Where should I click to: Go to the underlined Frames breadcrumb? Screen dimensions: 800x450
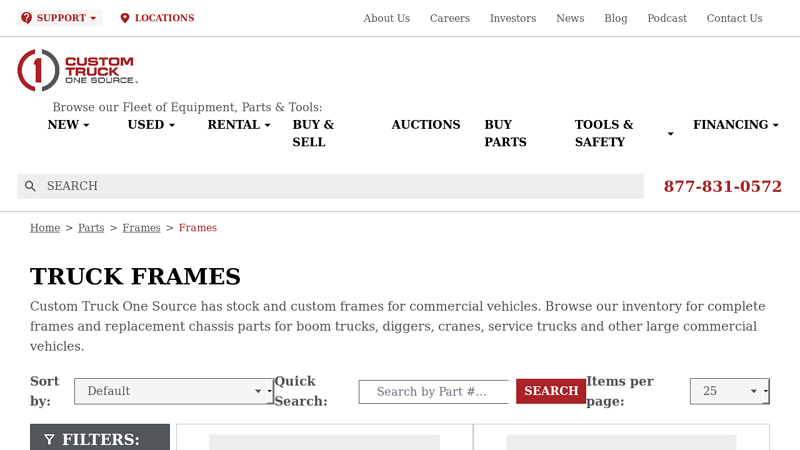pyautogui.click(x=141, y=228)
